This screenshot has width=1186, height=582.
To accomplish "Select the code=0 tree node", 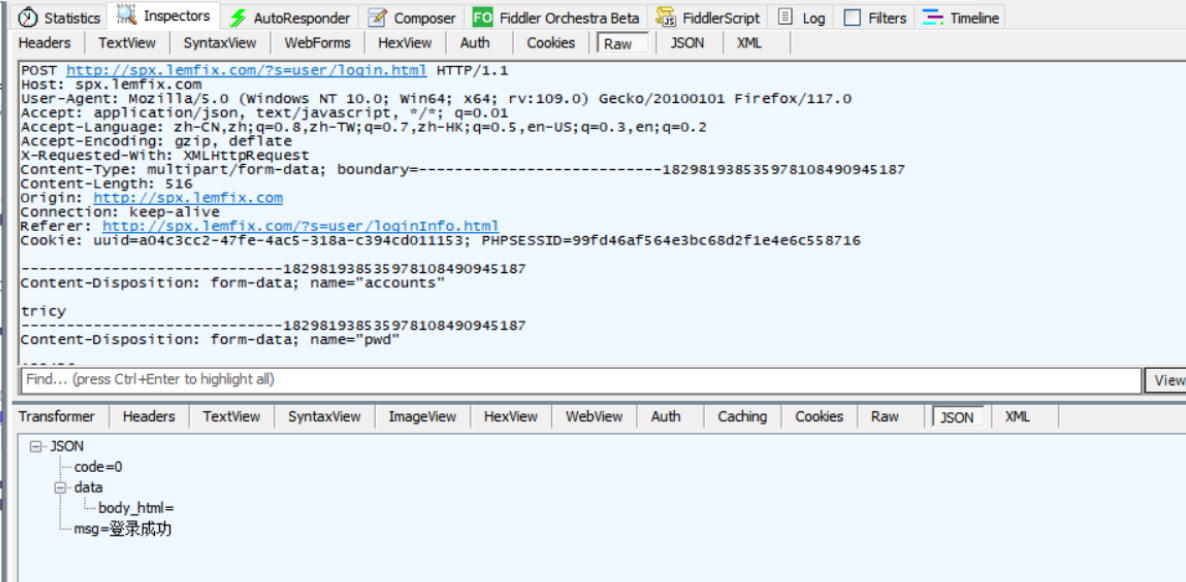I will pyautogui.click(x=98, y=467).
